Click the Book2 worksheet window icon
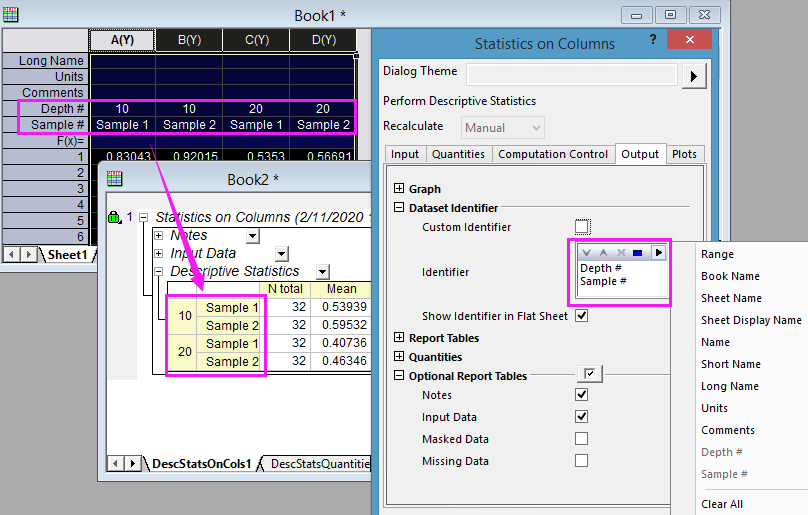The height and width of the screenshot is (515, 808). point(114,179)
